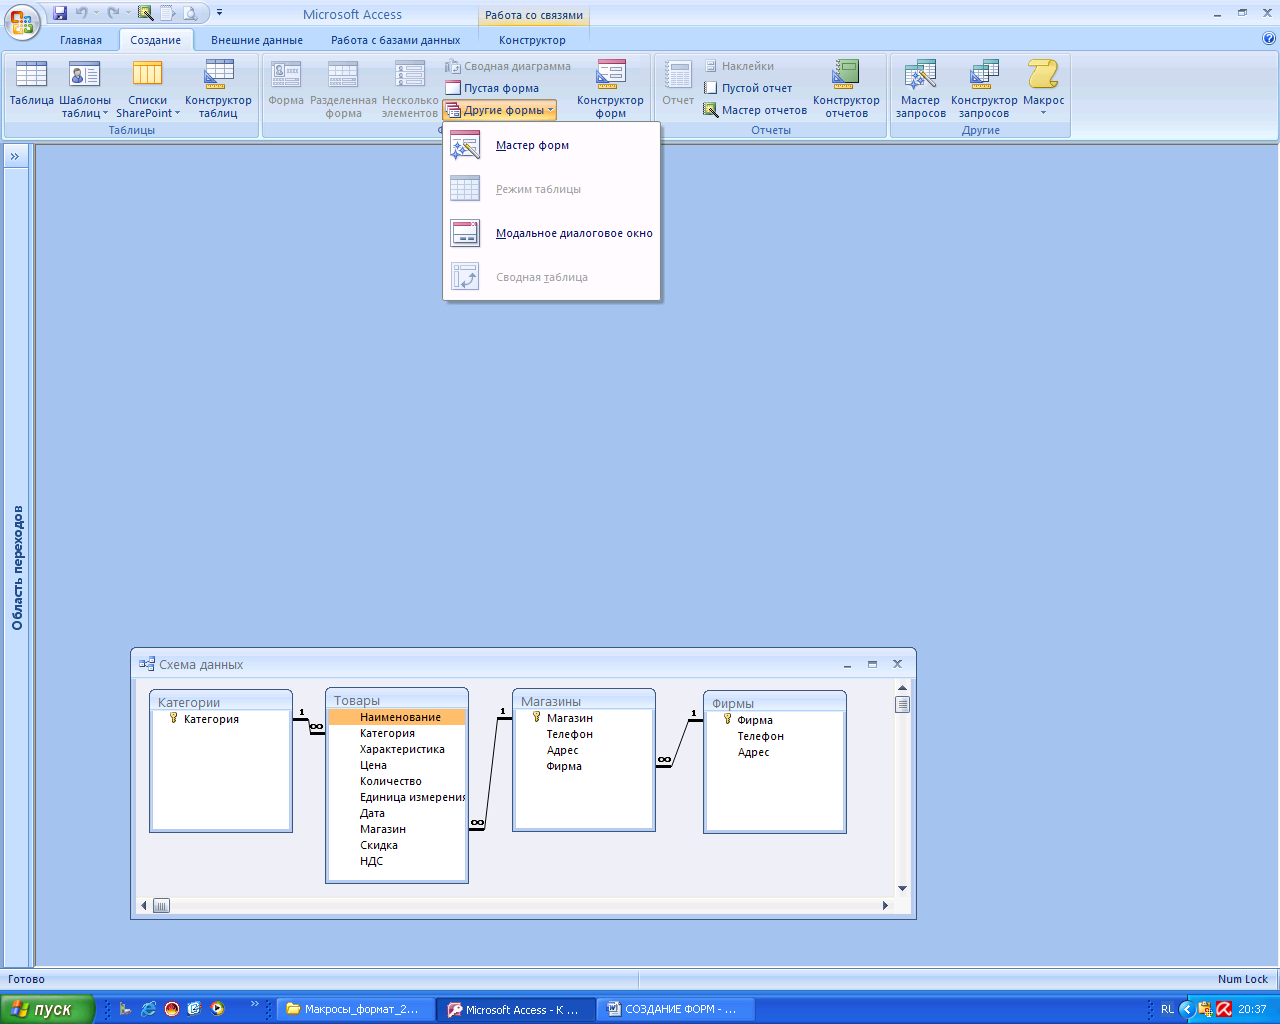Screen dimensions: 1280x1024
Task: Open Шаблоны таблиц templates
Action: point(85,89)
